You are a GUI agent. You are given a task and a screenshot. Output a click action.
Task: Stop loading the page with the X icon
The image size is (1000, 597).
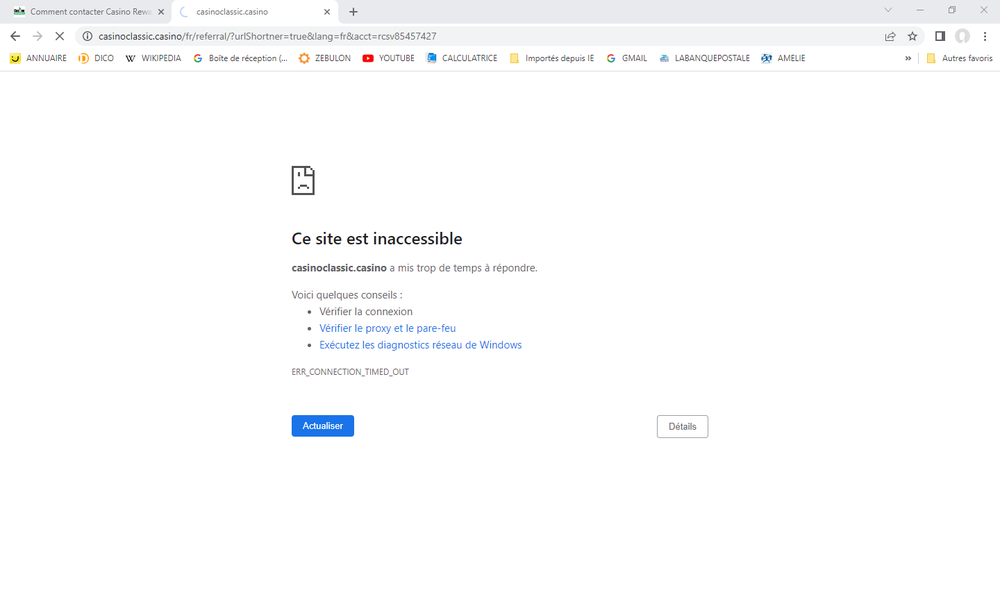60,36
